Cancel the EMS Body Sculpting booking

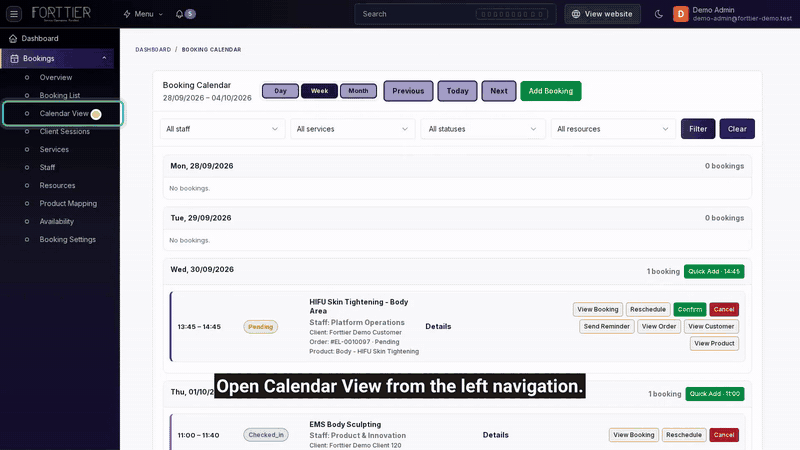tap(723, 435)
